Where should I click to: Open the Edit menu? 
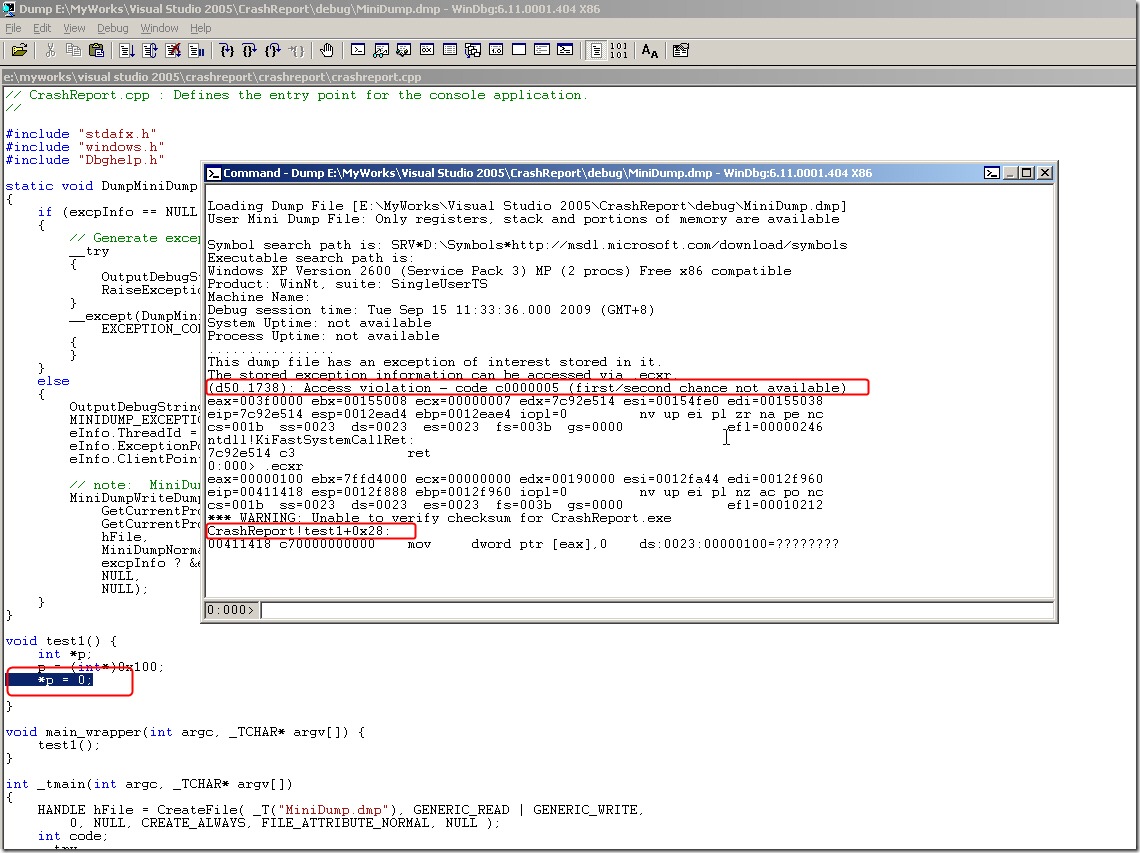tap(42, 28)
